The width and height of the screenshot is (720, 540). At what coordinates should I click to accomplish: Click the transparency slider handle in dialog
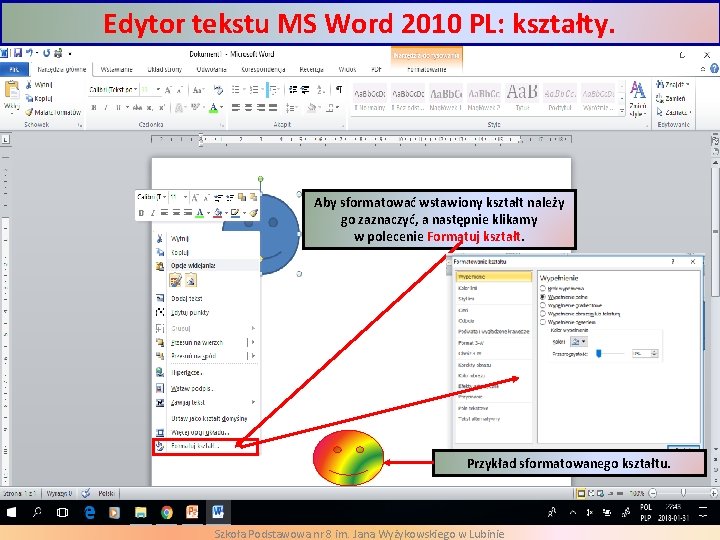point(599,353)
